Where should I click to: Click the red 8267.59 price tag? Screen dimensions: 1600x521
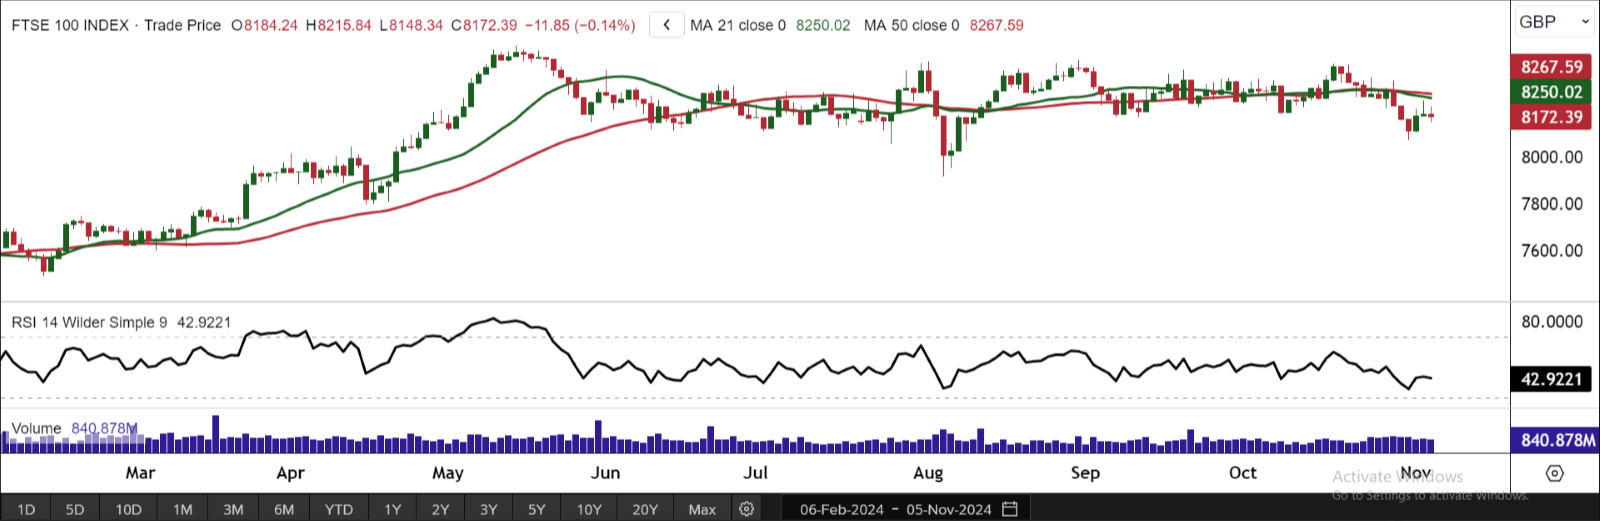coord(1552,67)
